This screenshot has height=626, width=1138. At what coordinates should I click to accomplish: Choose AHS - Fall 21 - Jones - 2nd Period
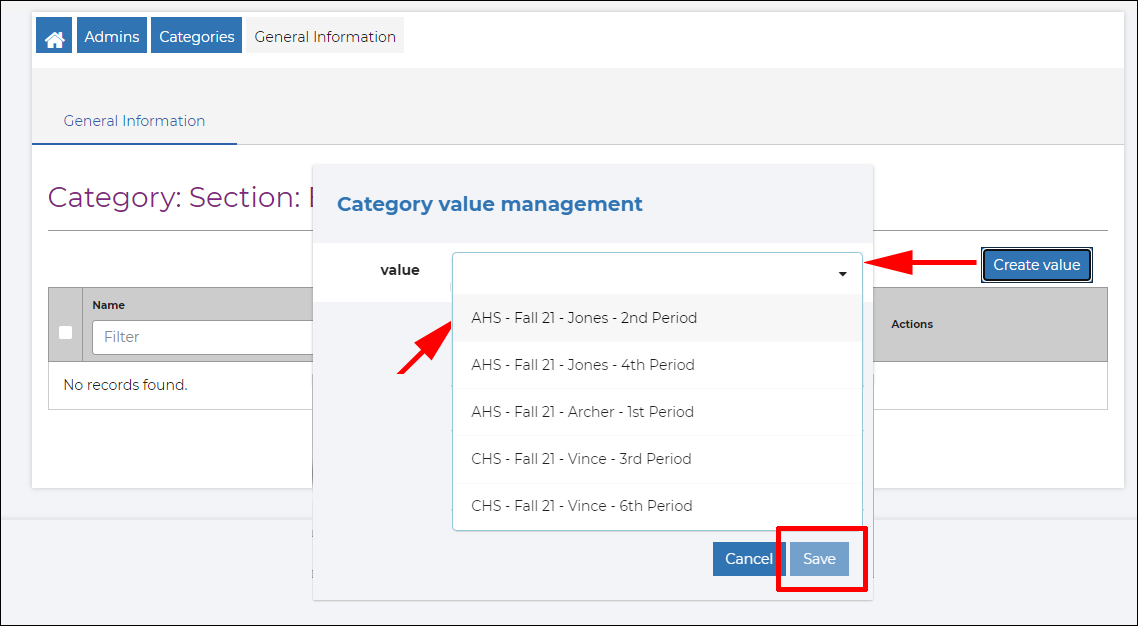point(658,318)
